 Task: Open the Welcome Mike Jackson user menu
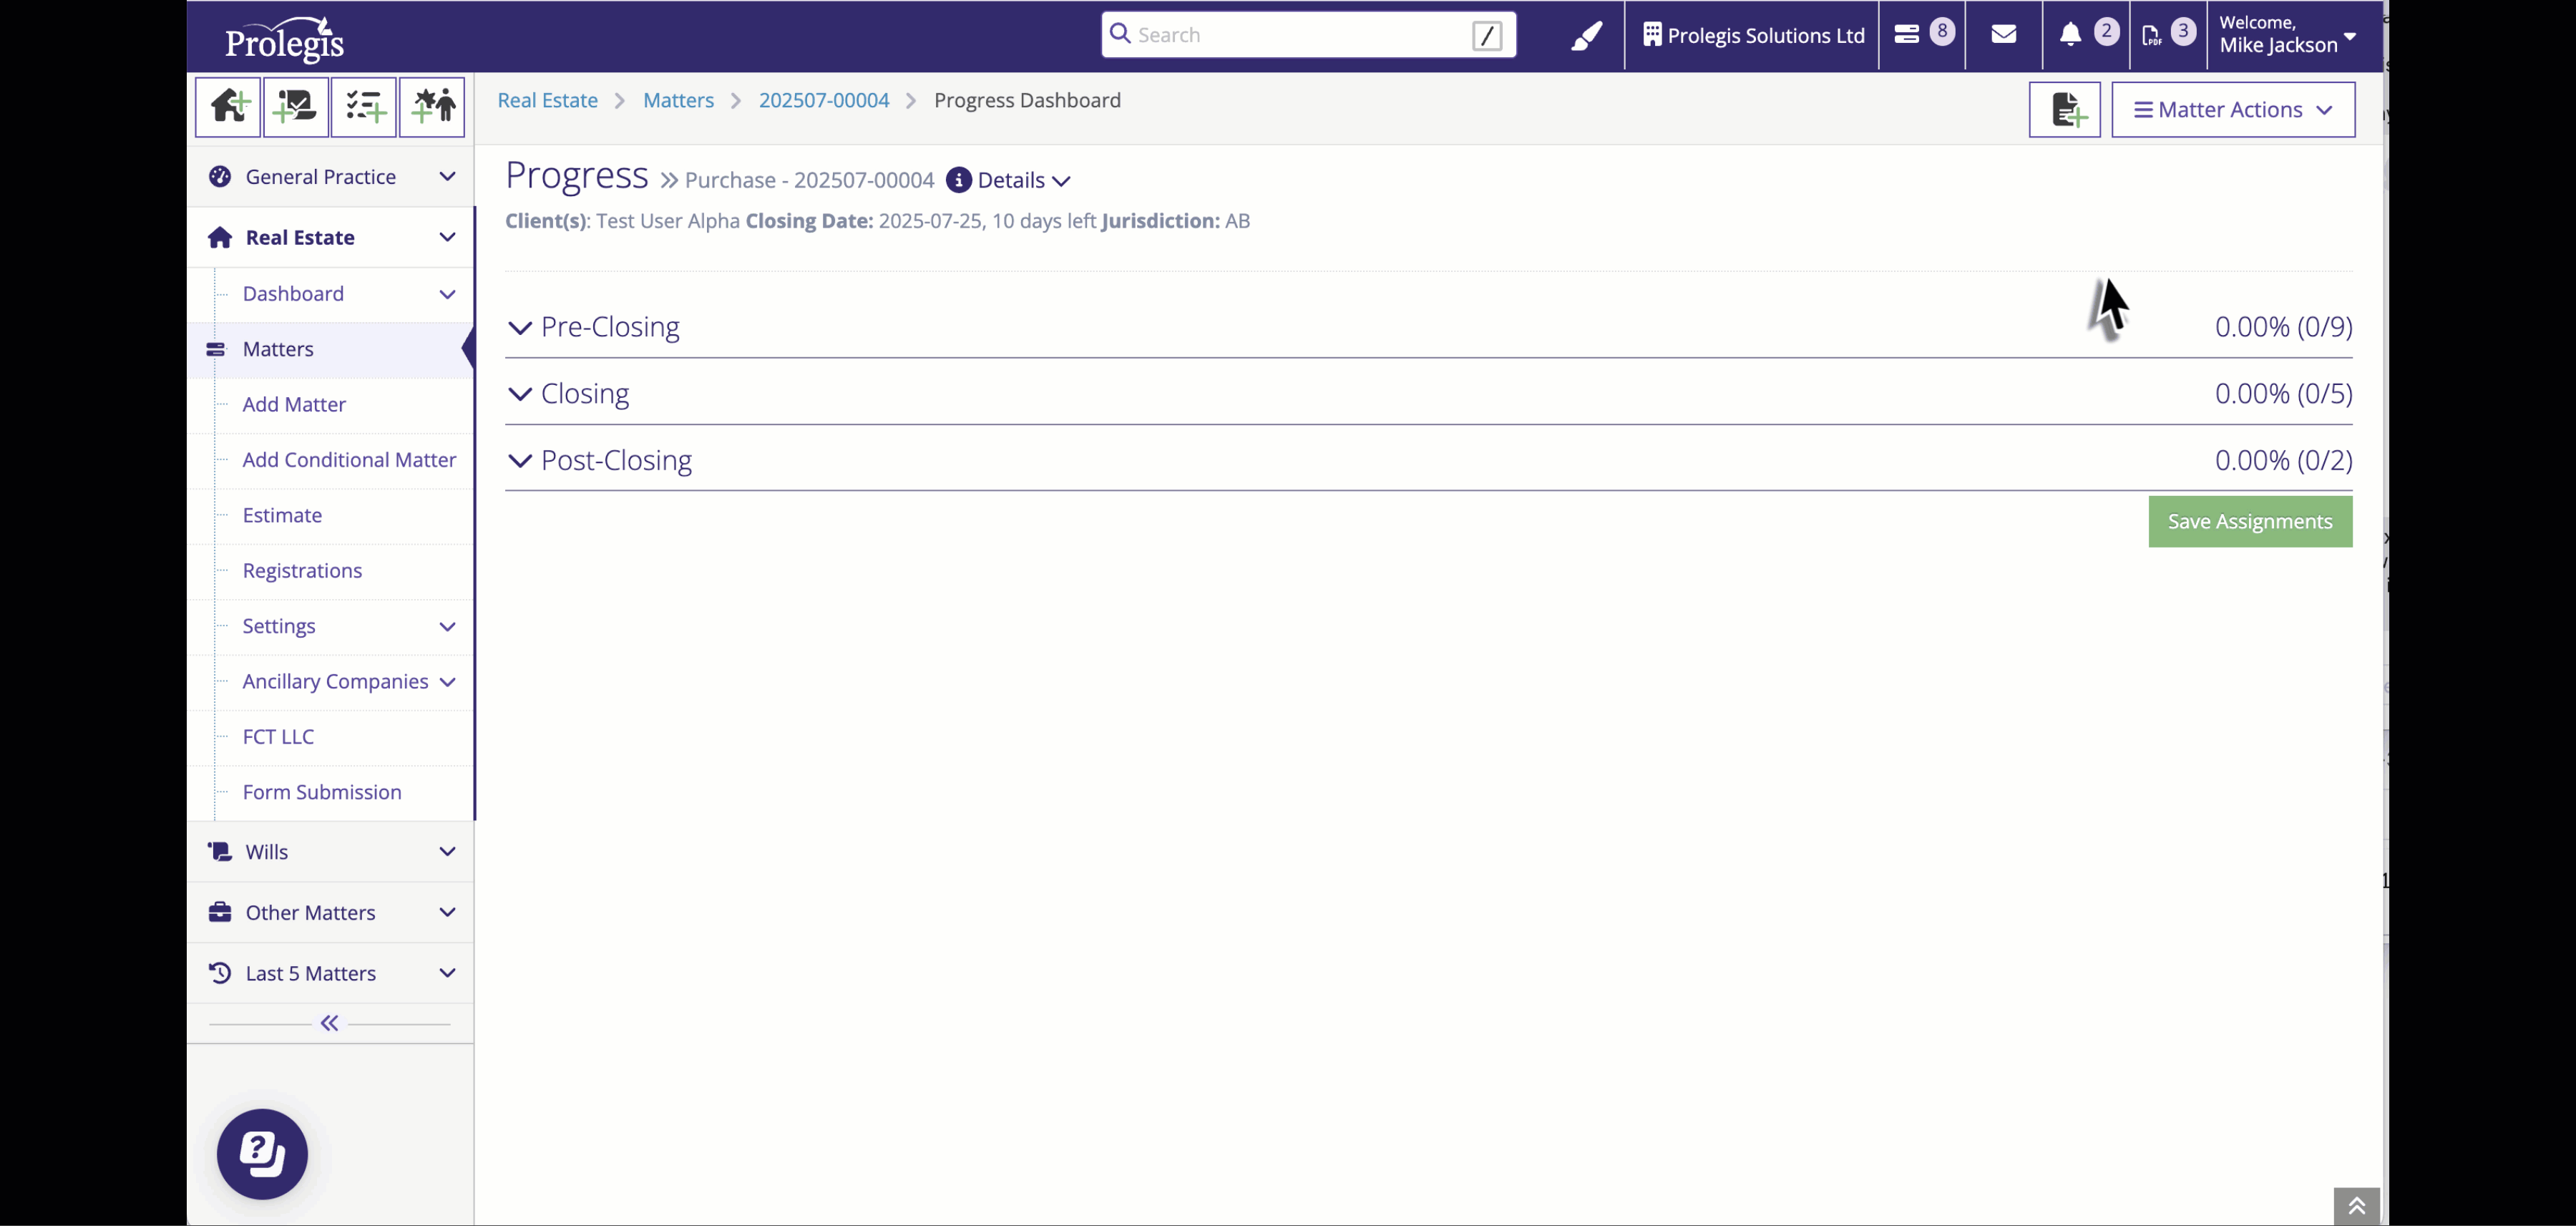2286,35
